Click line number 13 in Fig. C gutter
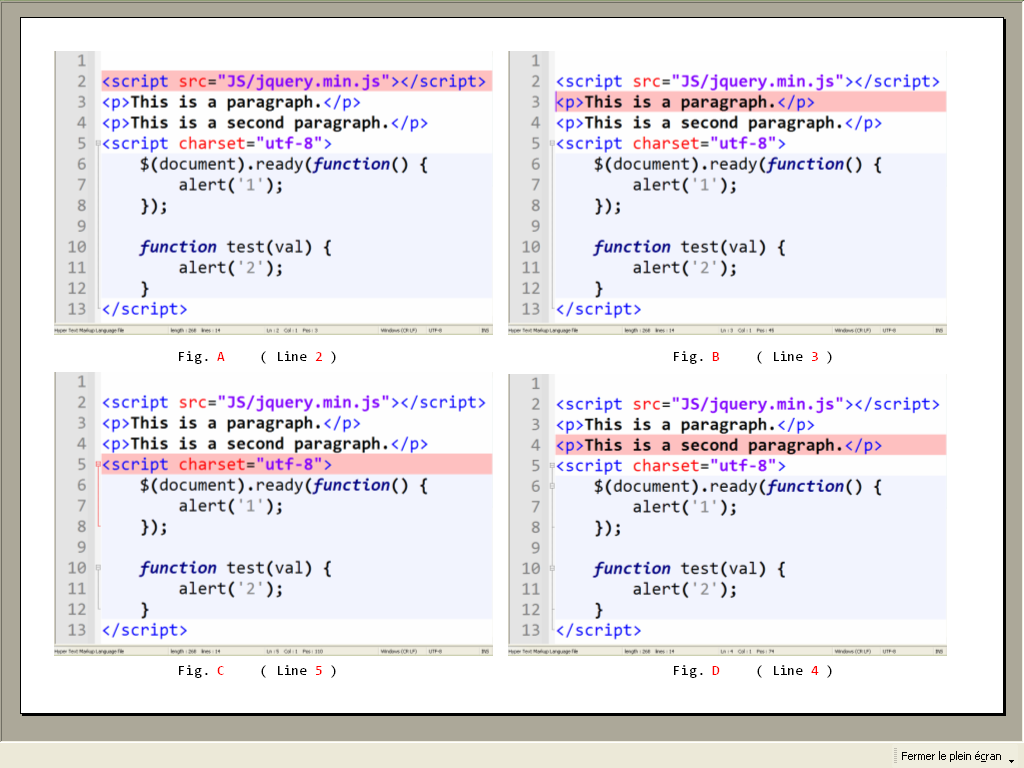Image resolution: width=1024 pixels, height=768 pixels. 76,630
